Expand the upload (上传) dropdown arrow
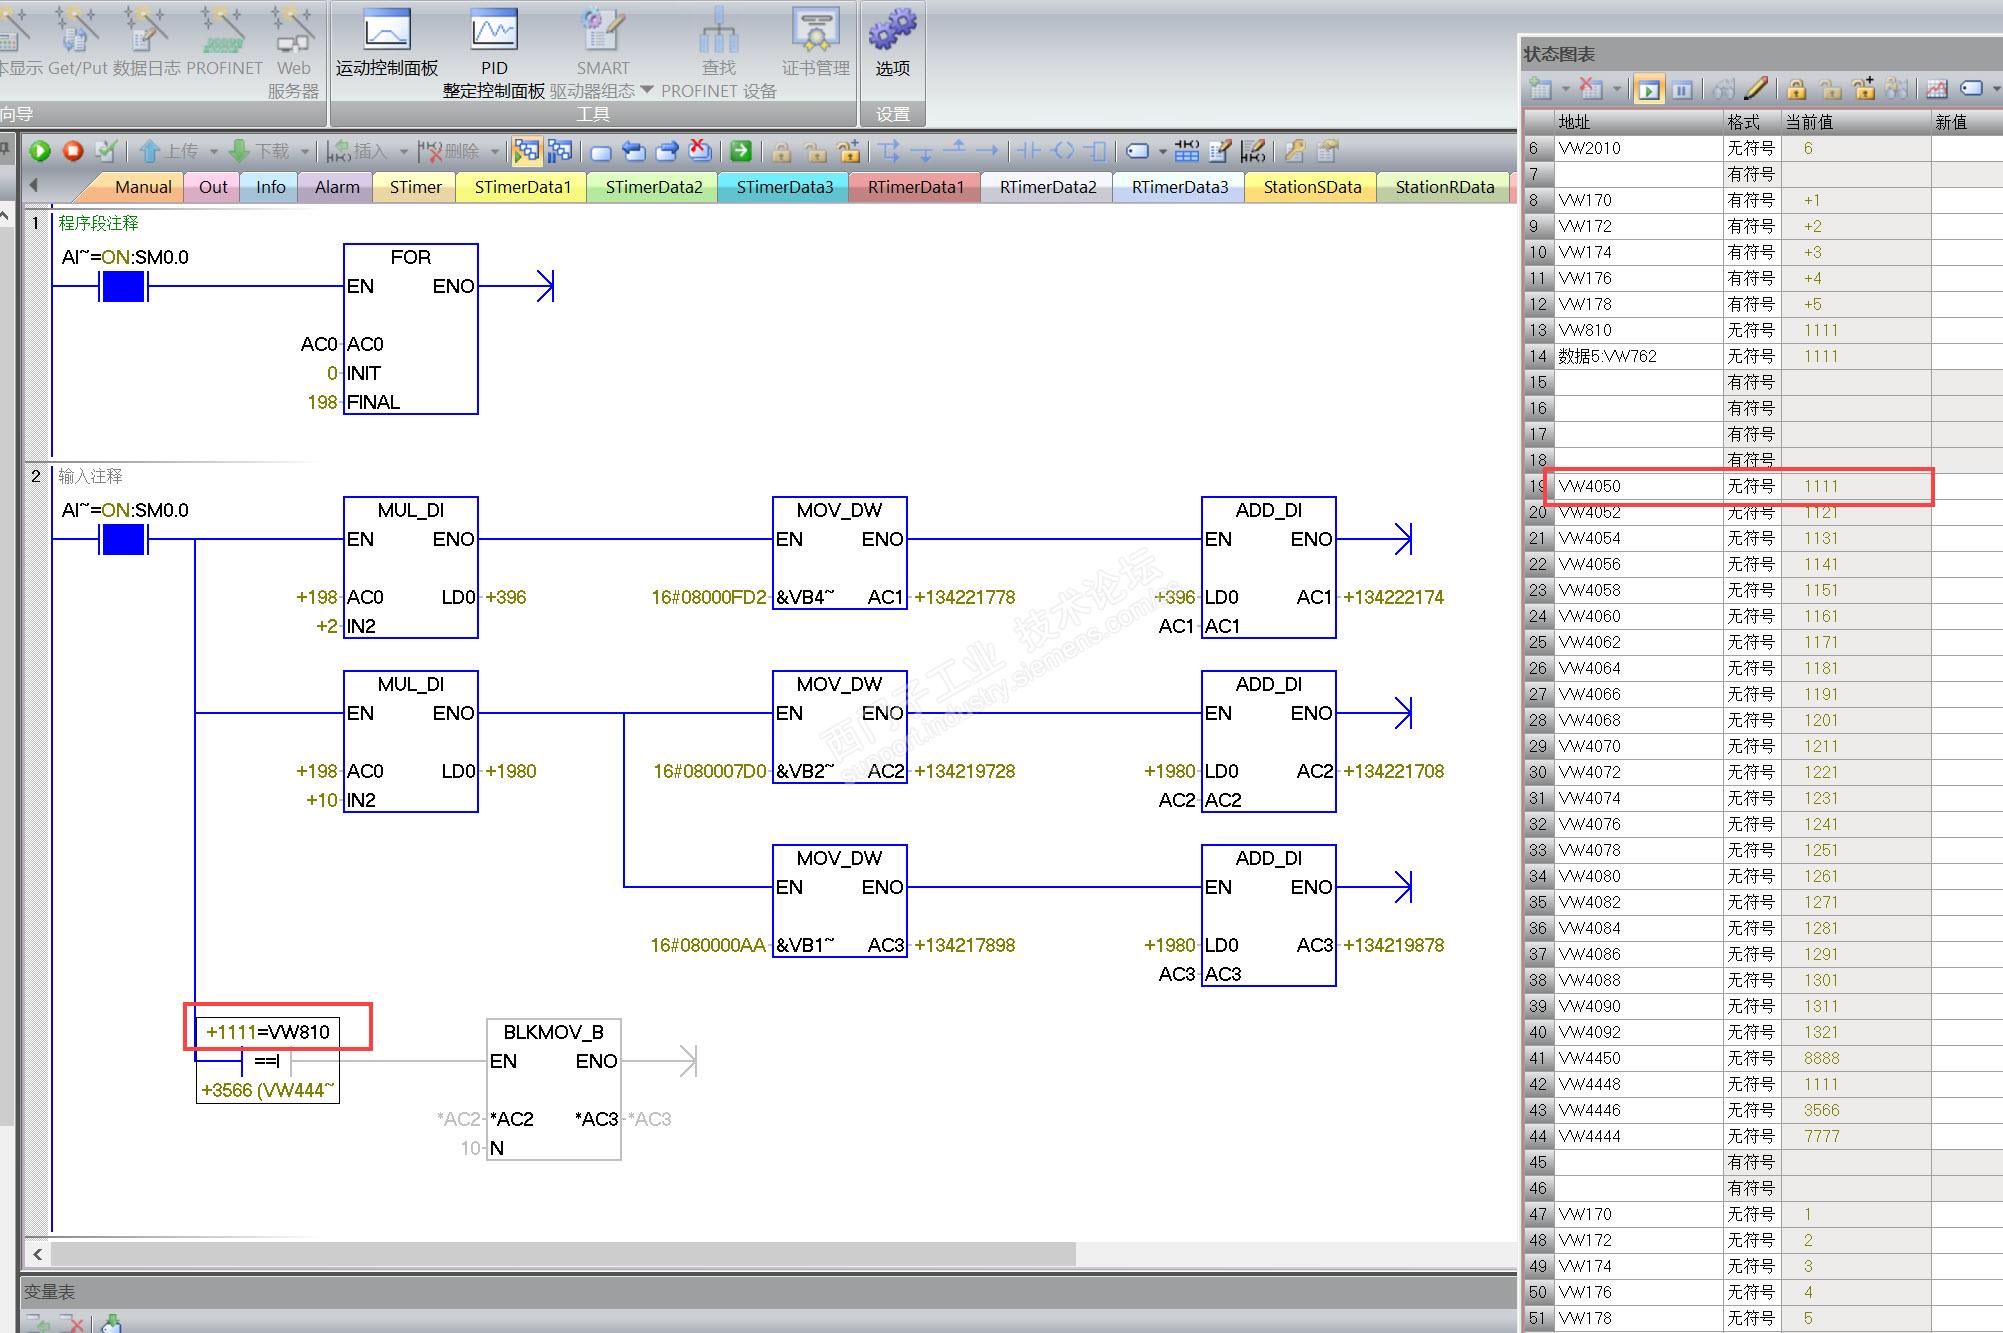The image size is (2003, 1333). point(213,152)
